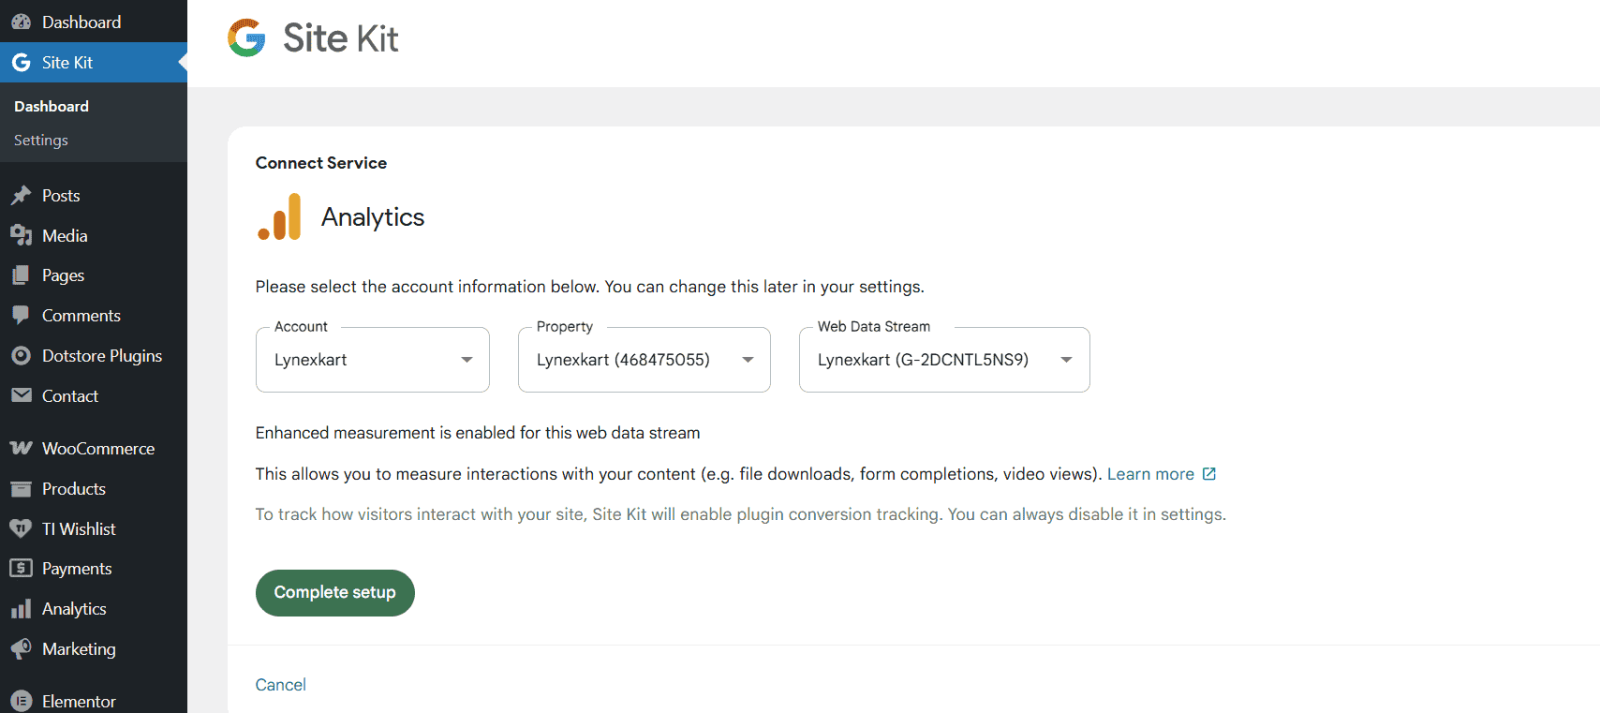Open the Elementor menu label

coord(79,702)
